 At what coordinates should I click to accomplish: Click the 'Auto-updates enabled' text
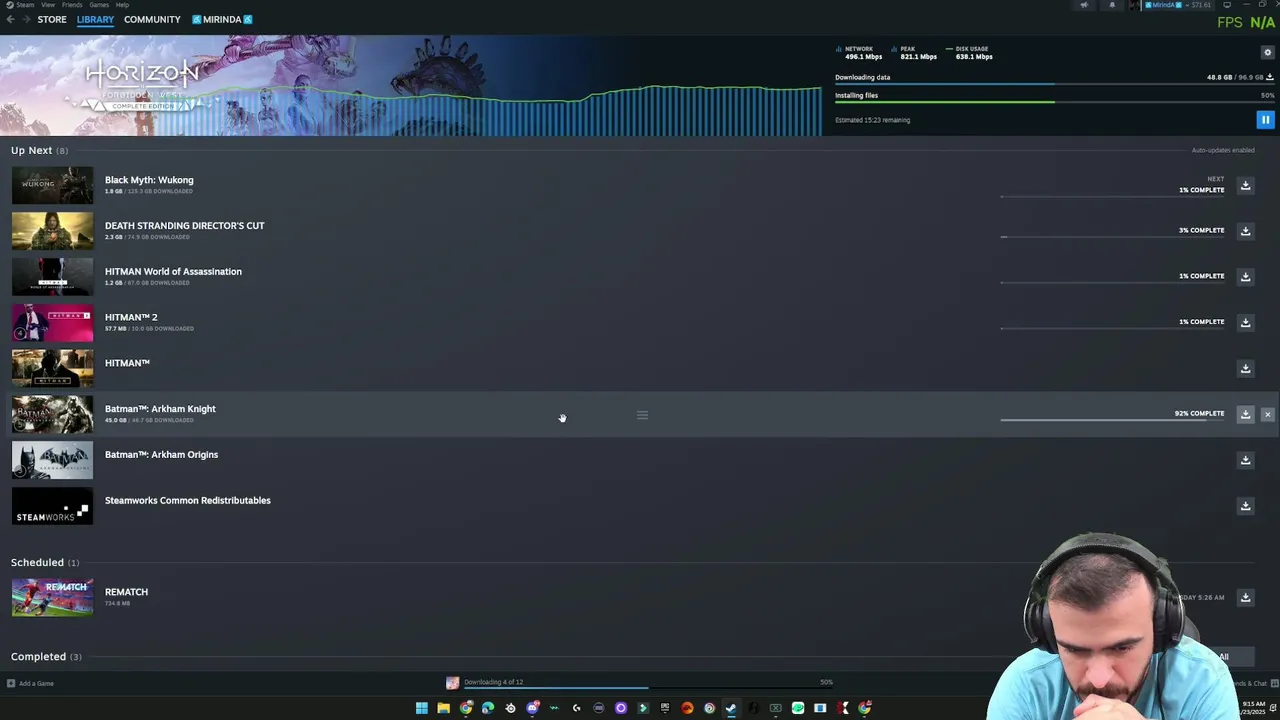point(1222,150)
